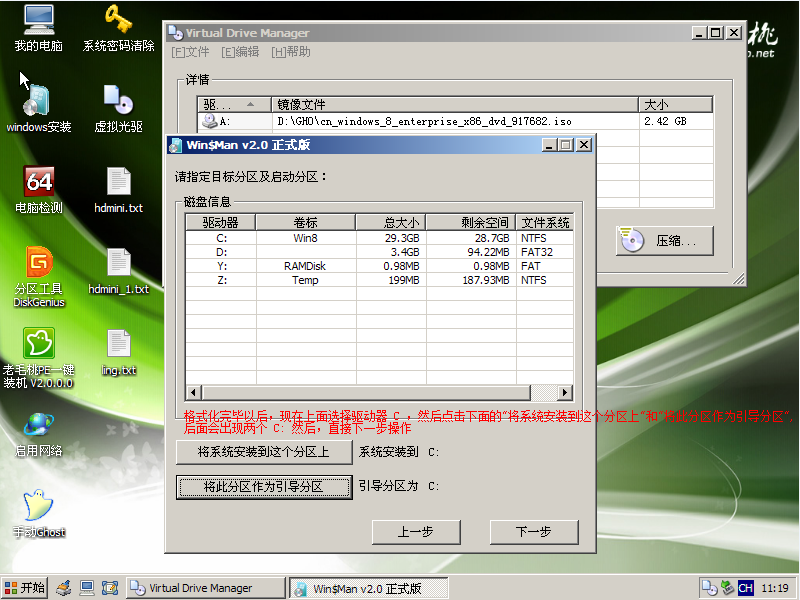Sort by 镜像文件 column header
Screen dimensions: 800x600
pyautogui.click(x=455, y=105)
